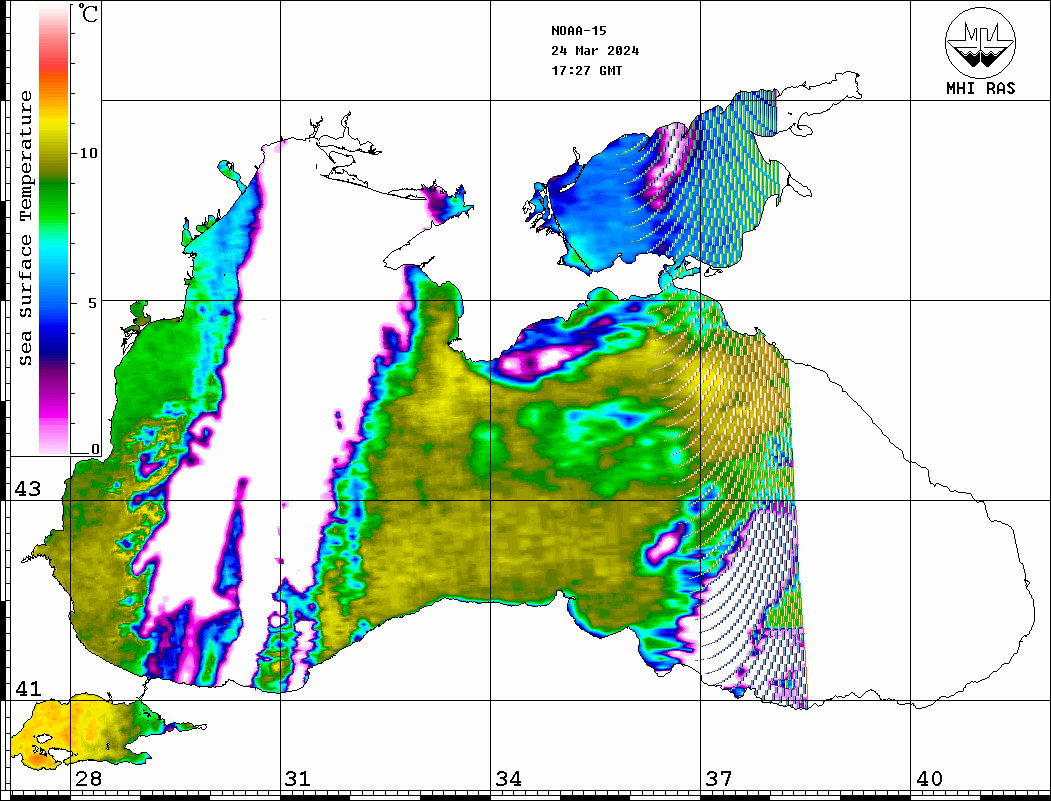Click the MHI RAS logo emblem

[x=980, y=42]
